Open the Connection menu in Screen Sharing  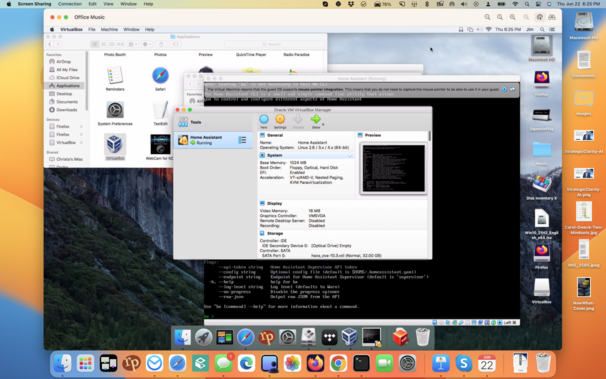(70, 4)
